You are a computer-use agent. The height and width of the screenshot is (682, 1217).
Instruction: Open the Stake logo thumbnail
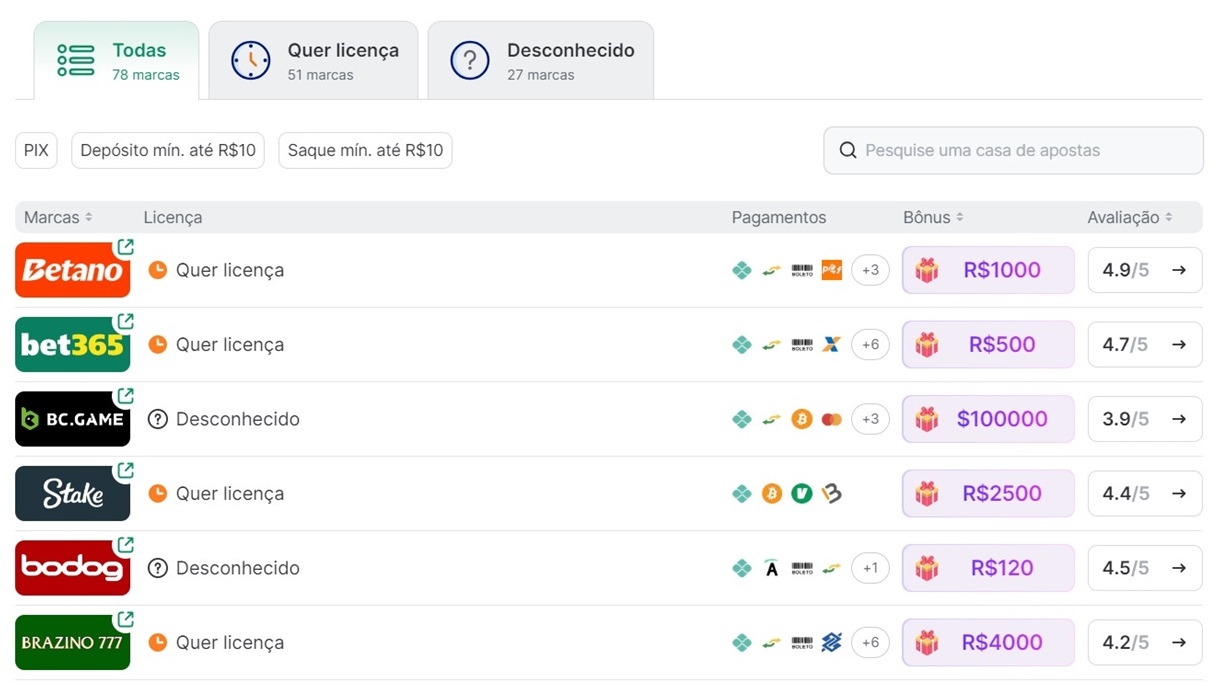pyautogui.click(x=72, y=494)
